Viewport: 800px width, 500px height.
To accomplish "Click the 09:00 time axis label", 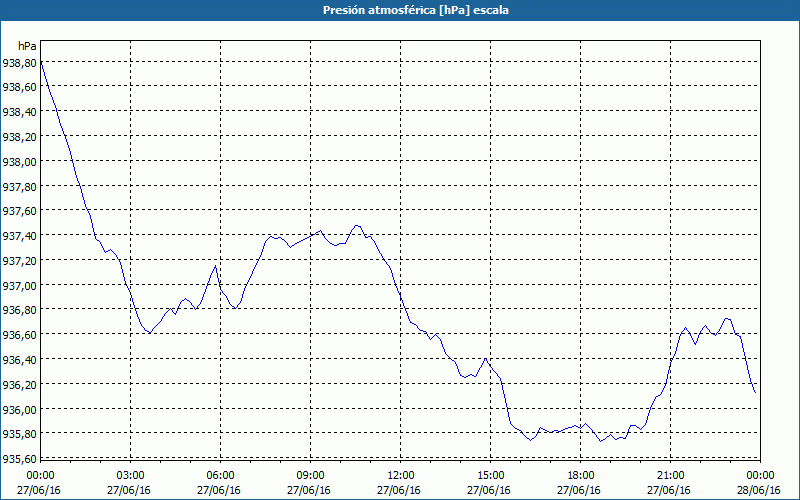I will [311, 476].
